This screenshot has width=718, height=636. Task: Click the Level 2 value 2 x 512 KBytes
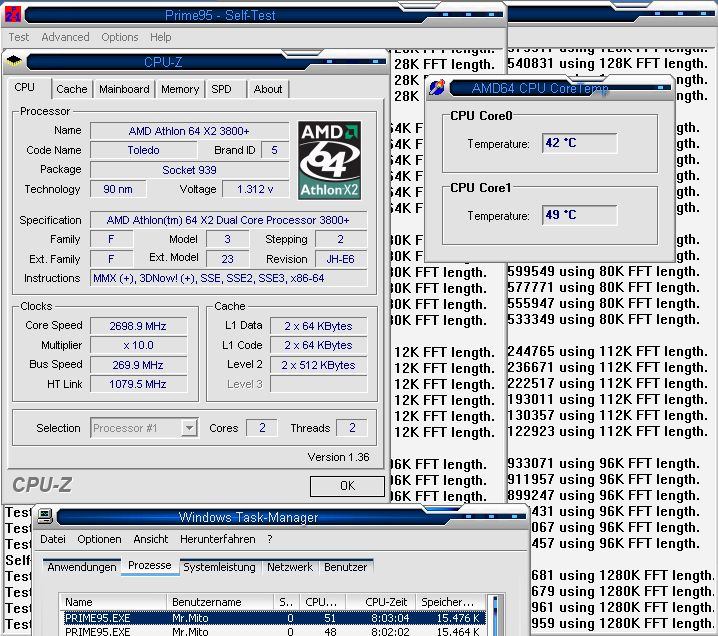318,365
